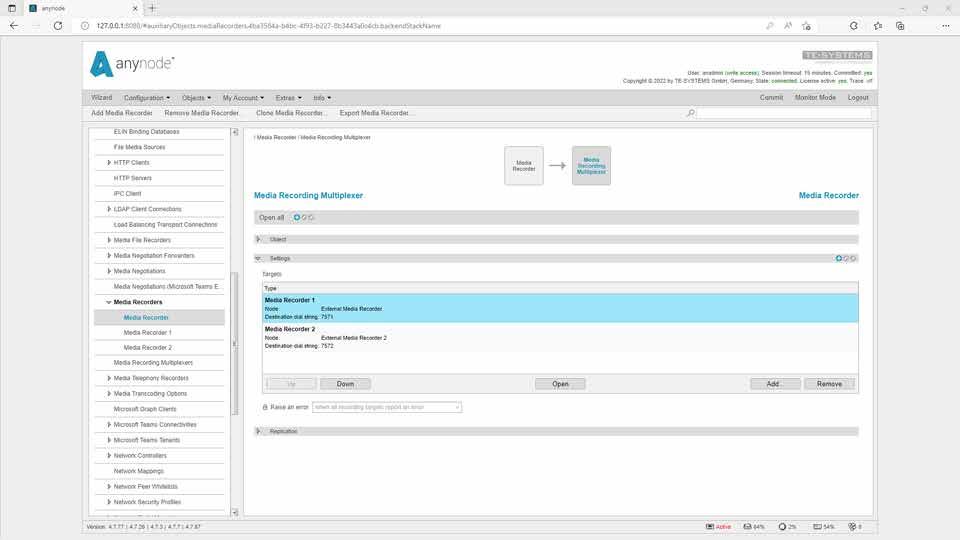Screen dimensions: 960x540
Task: Open the Wizard menu item
Action: 102,97
